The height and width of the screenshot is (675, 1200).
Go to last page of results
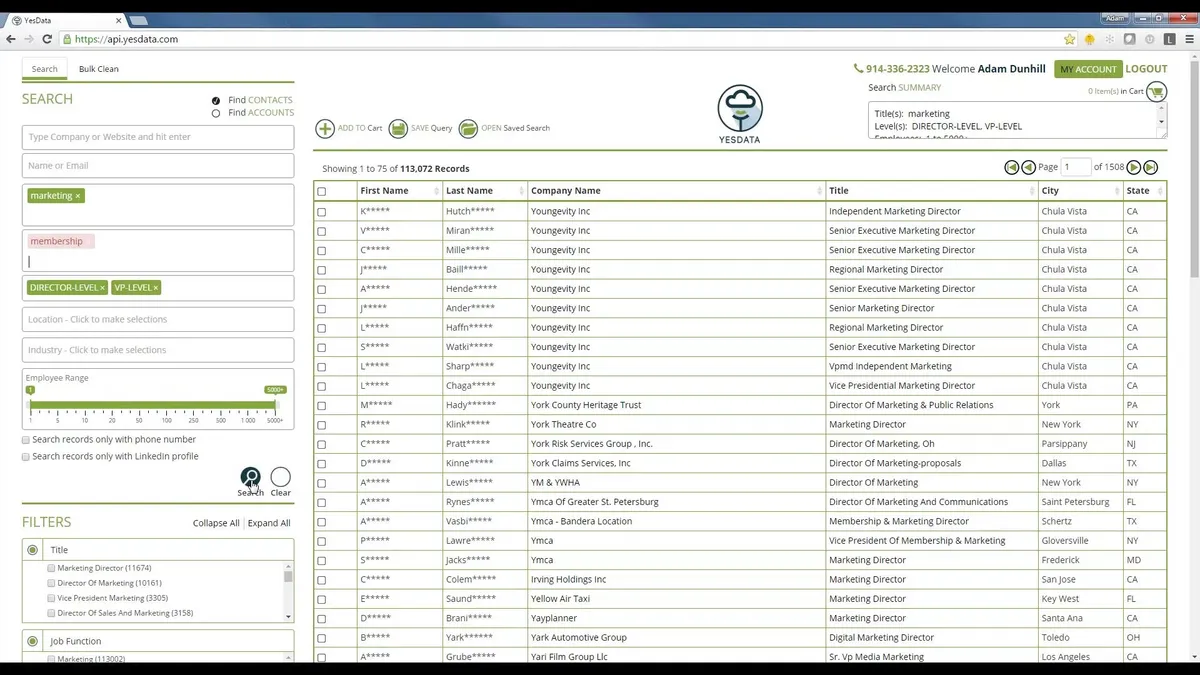tap(1151, 167)
